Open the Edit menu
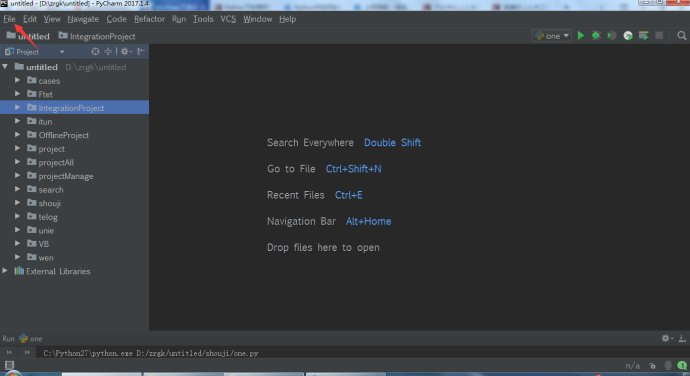690x376 pixels. point(29,19)
